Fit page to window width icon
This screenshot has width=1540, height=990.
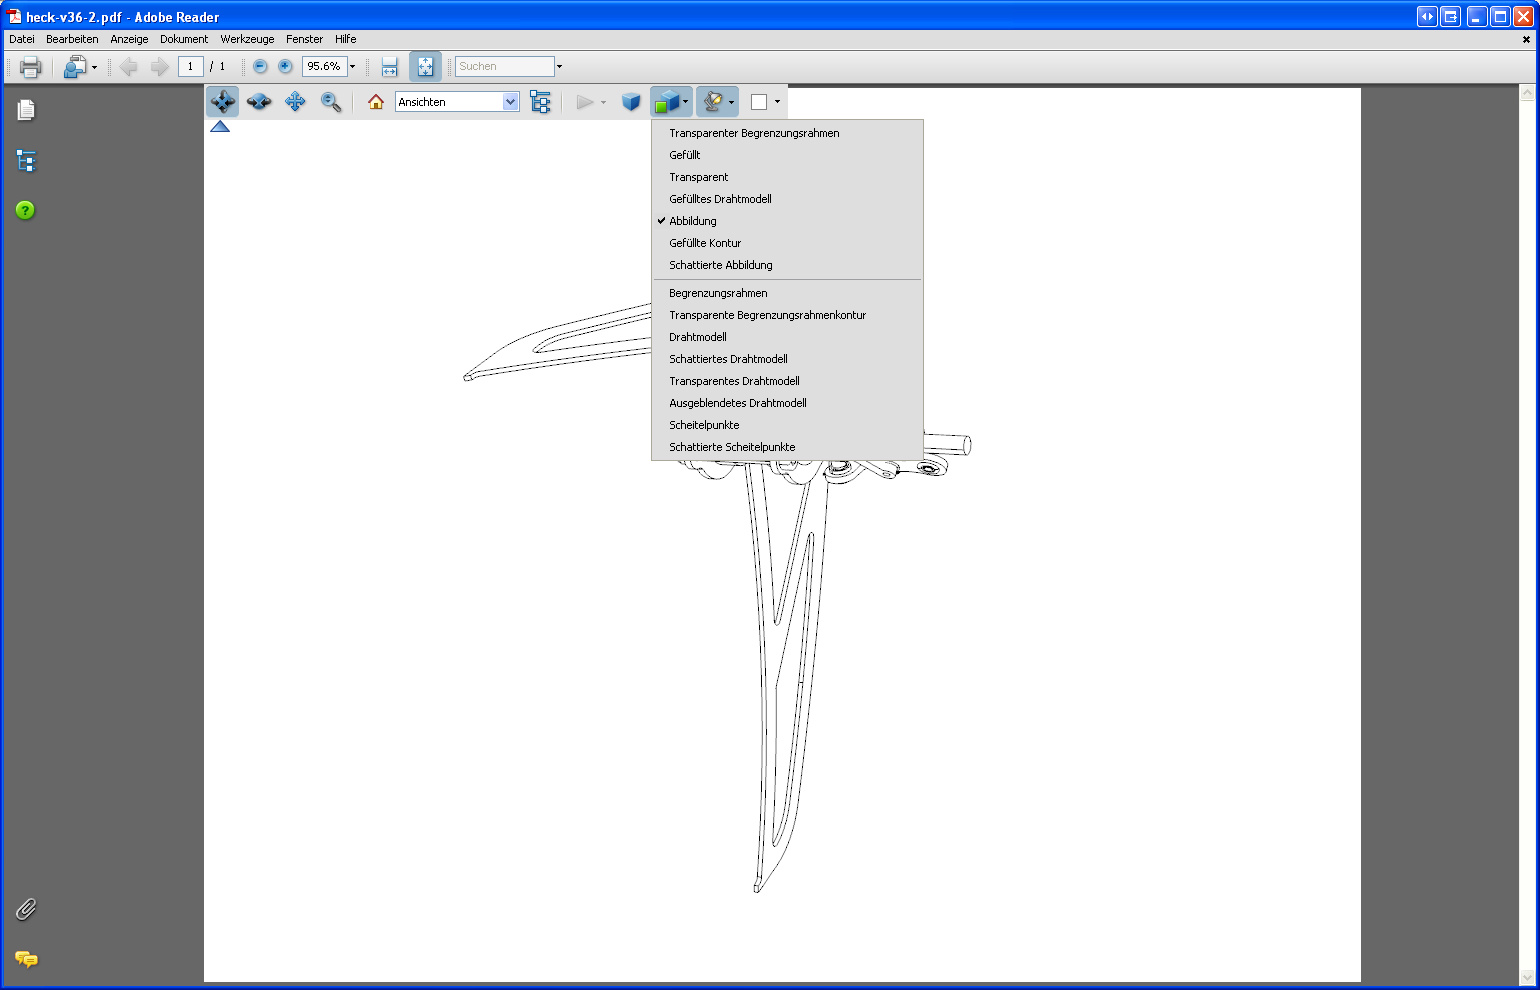pos(390,67)
